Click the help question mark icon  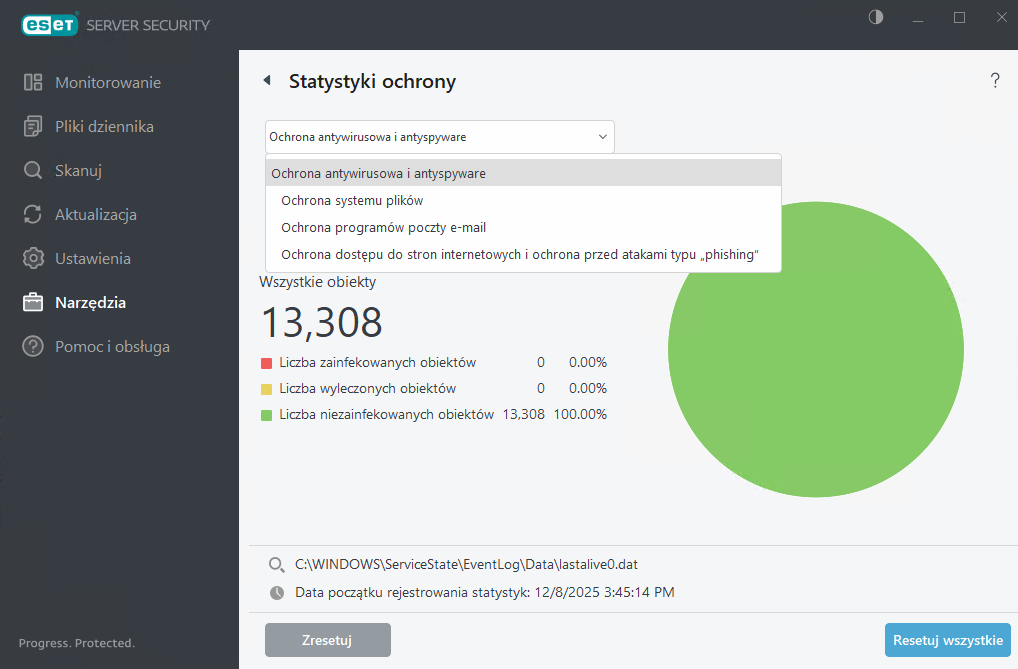tap(995, 80)
